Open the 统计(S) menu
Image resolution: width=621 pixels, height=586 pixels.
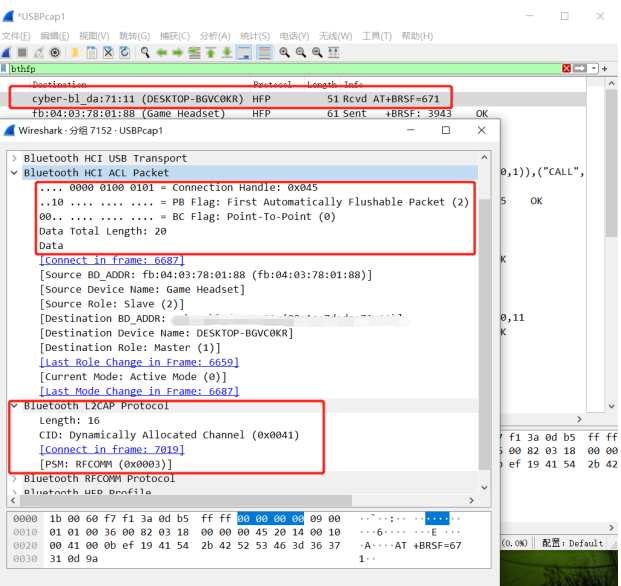pos(254,36)
